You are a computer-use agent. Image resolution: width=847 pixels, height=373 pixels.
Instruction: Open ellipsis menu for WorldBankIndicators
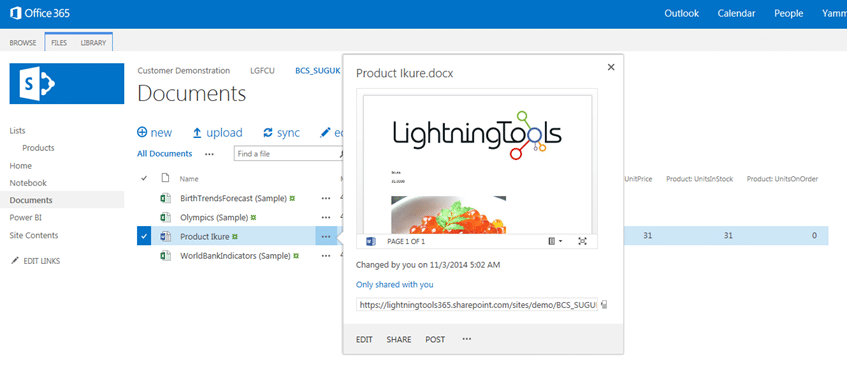click(326, 256)
